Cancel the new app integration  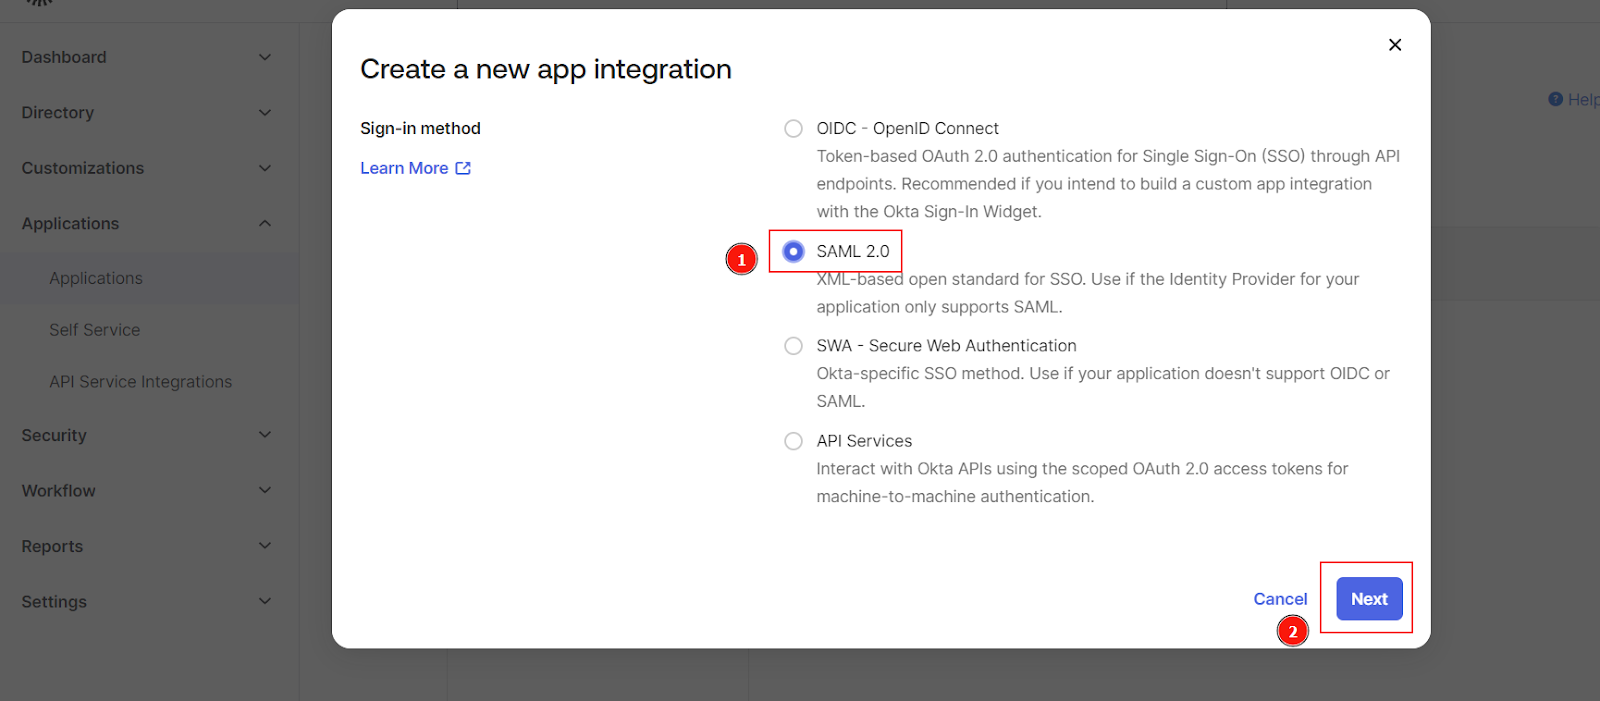click(1280, 599)
